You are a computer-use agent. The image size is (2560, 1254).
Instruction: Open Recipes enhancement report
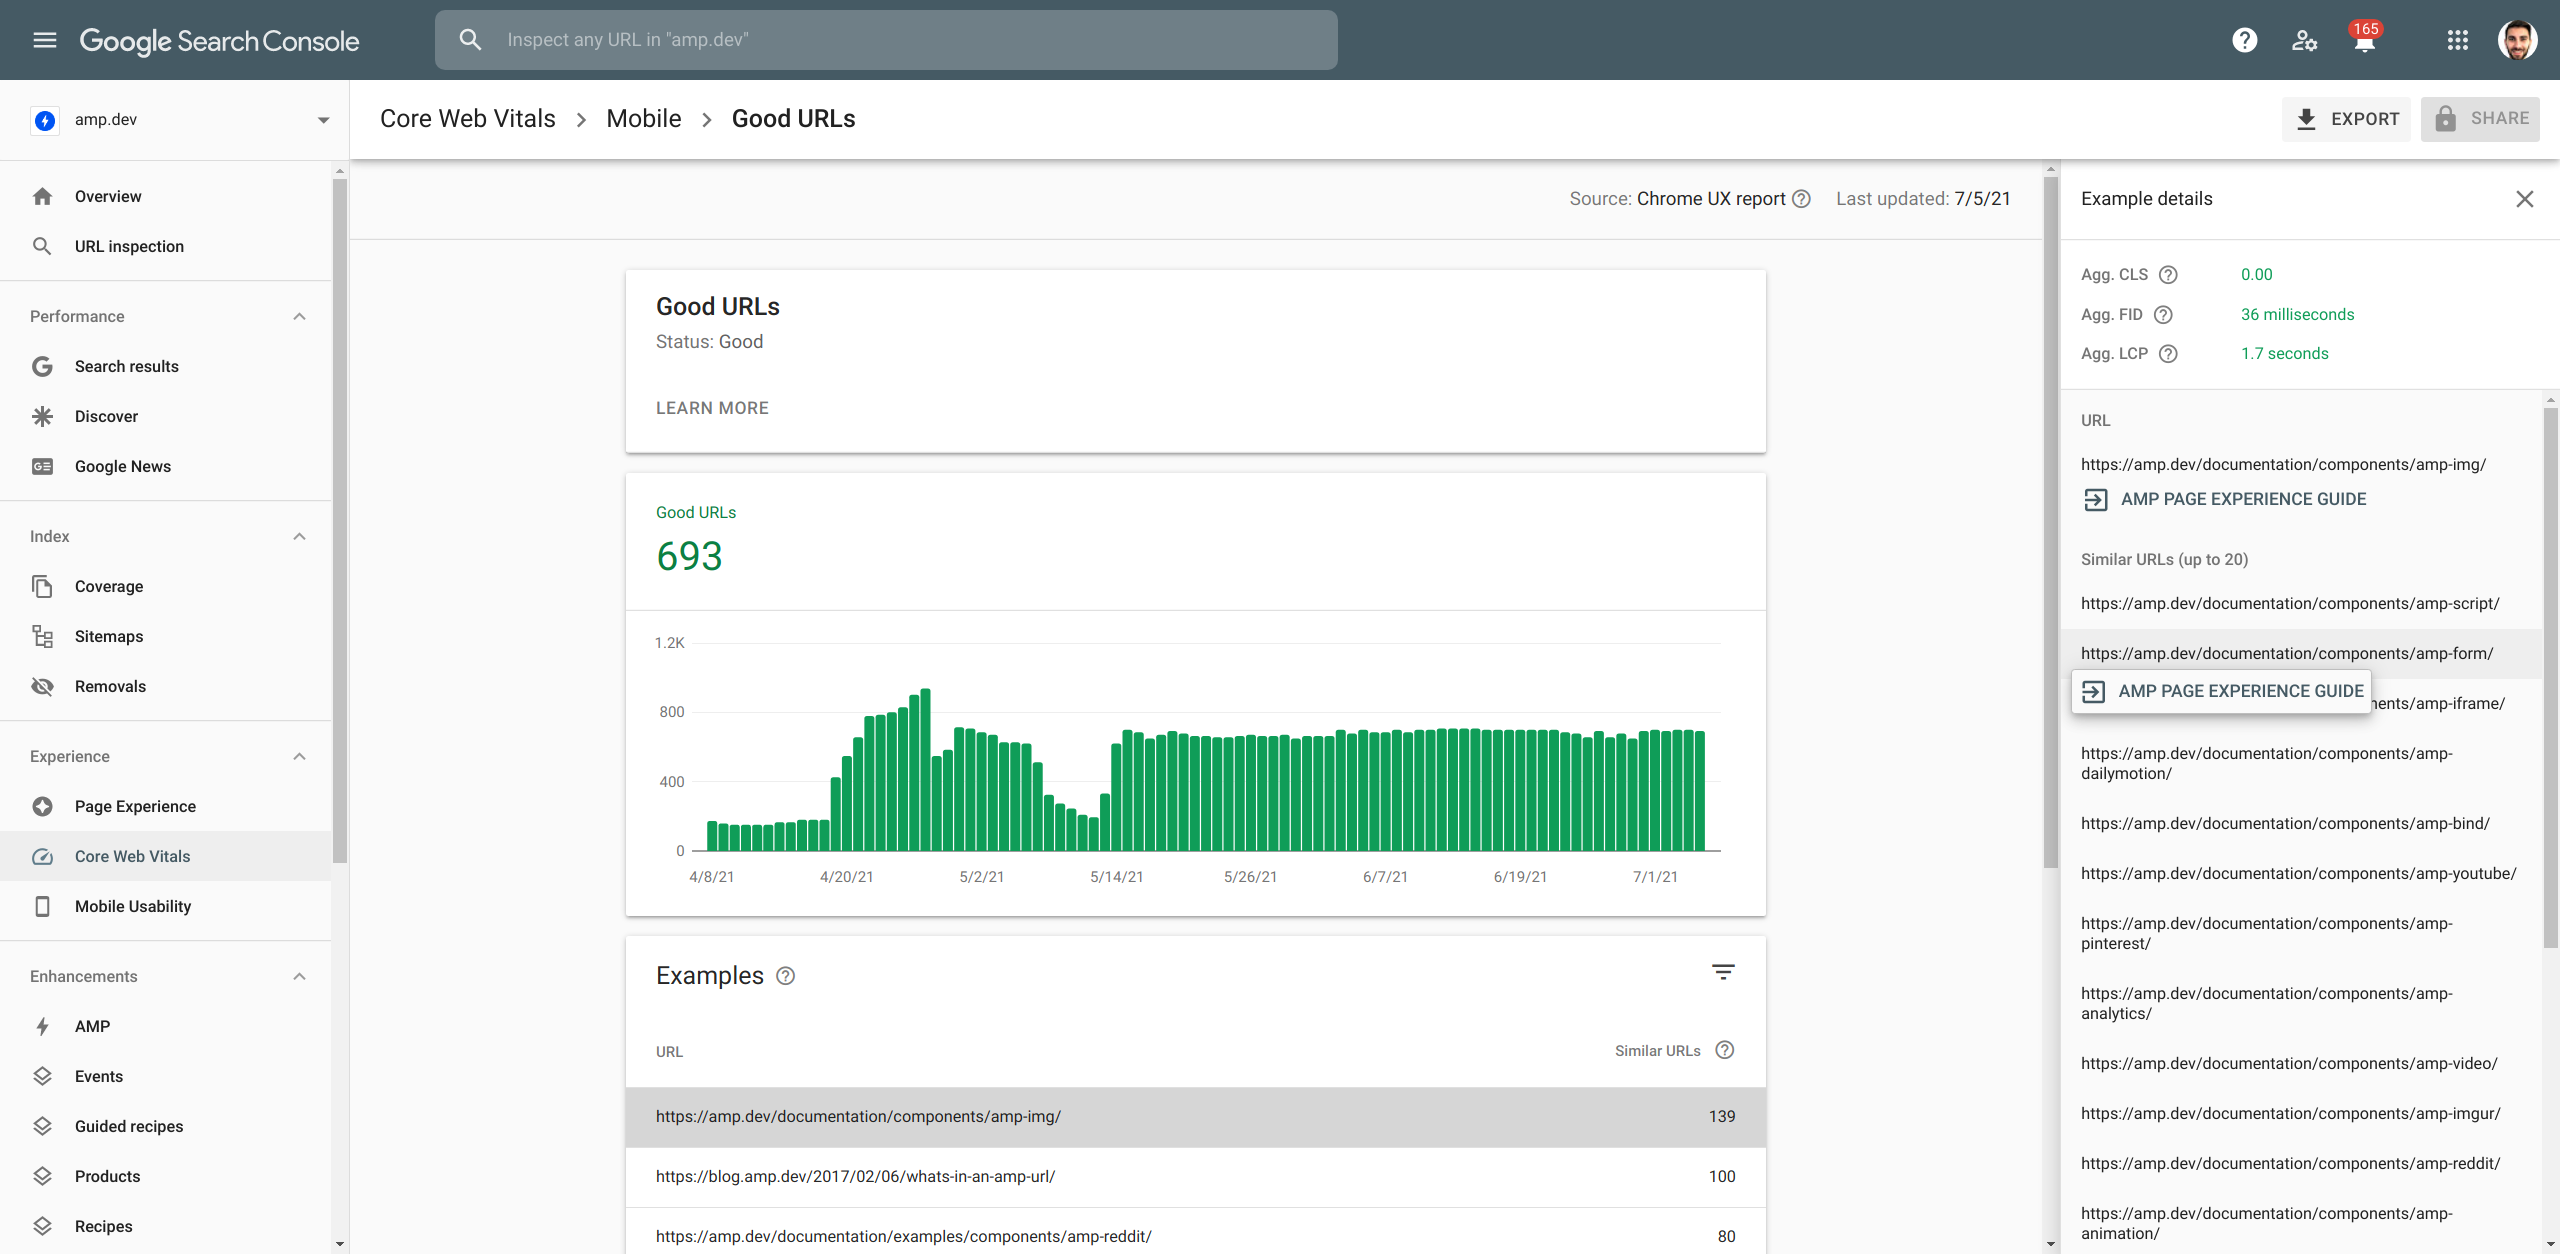[165, 1226]
